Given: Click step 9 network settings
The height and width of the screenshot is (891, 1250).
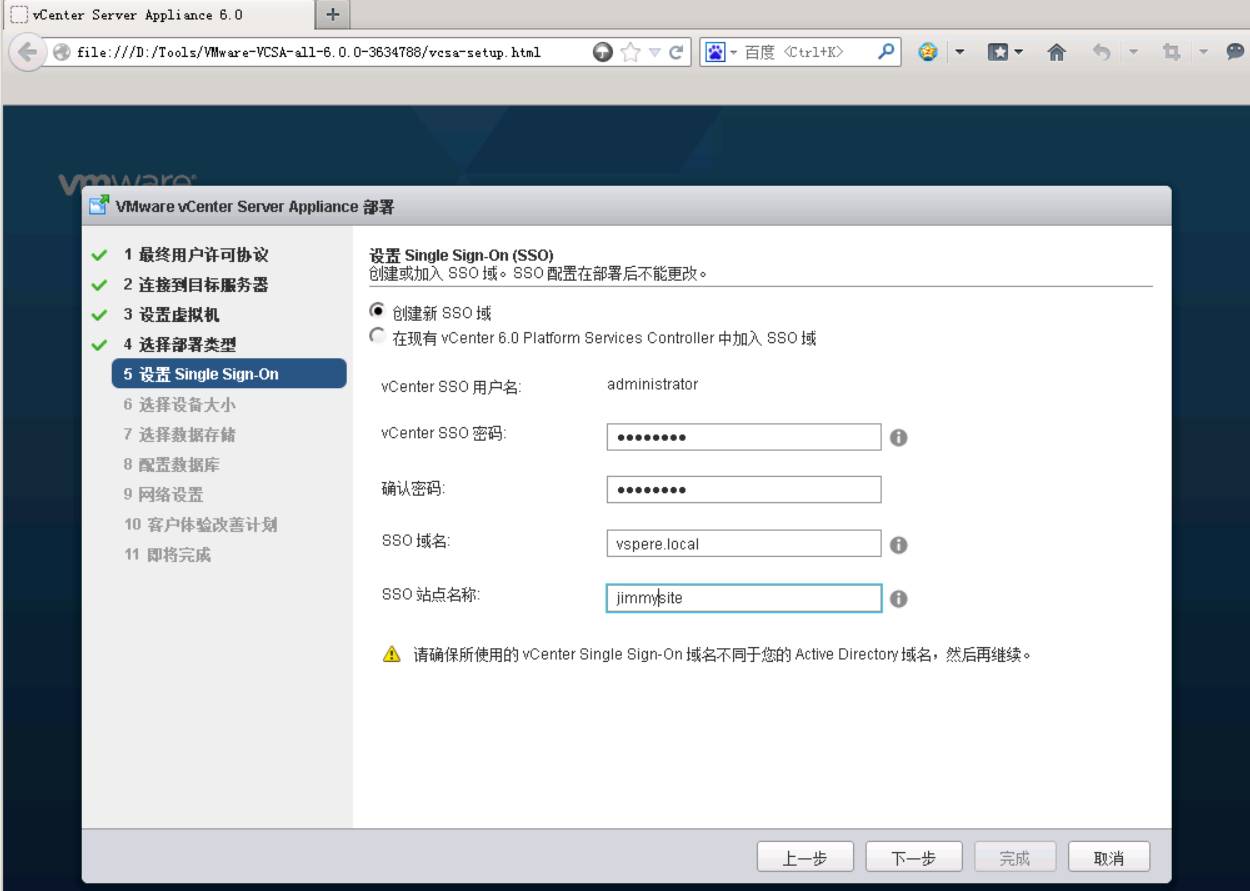Looking at the screenshot, I should tap(163, 495).
